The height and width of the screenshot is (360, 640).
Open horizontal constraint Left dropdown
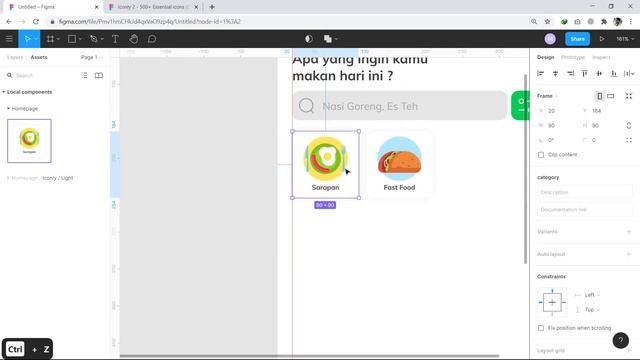(592, 295)
